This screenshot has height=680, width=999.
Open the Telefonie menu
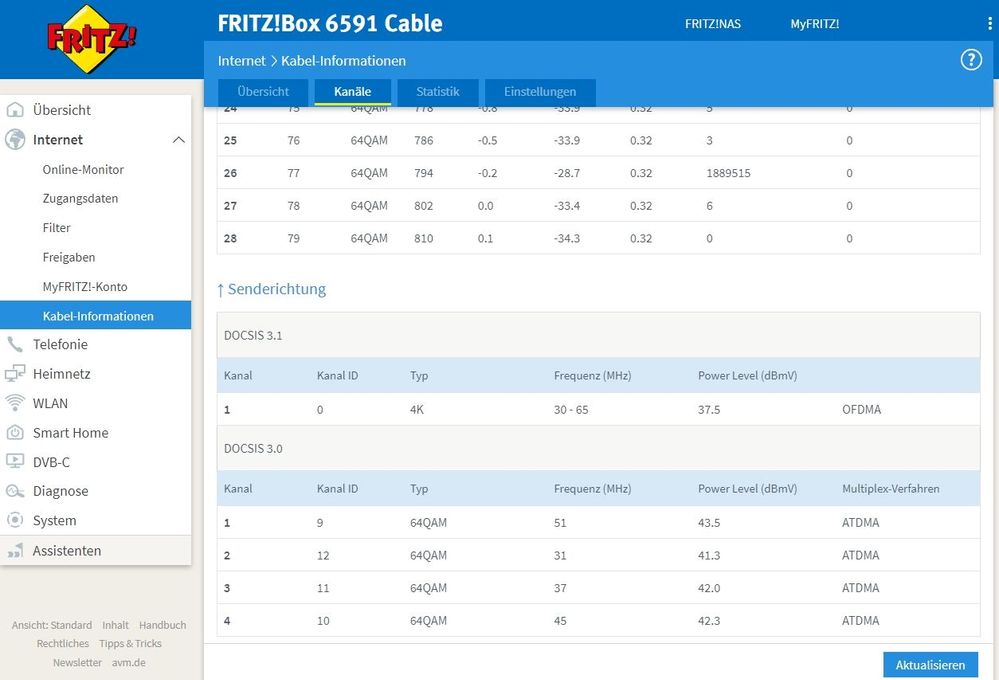point(61,344)
